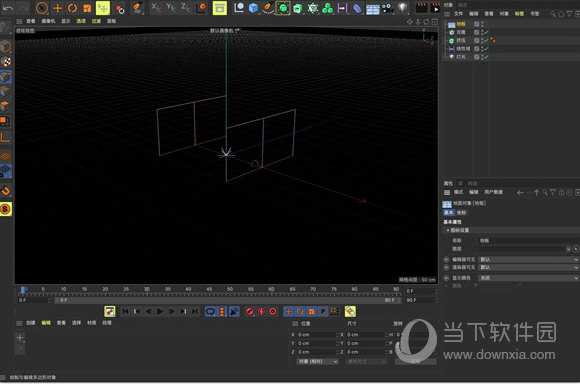Select the 灯光 light object
The image size is (580, 384).
461,57
